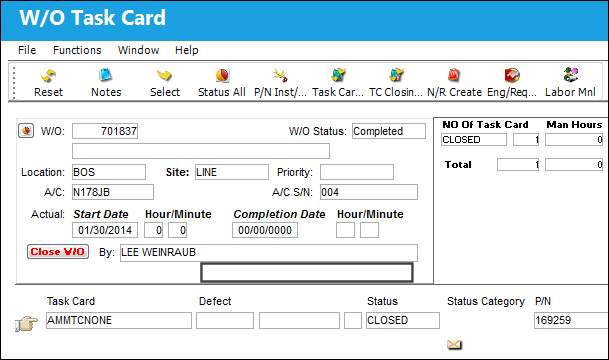This screenshot has height=360, width=609.
Task: Click the Close W/O button
Action: (58, 252)
